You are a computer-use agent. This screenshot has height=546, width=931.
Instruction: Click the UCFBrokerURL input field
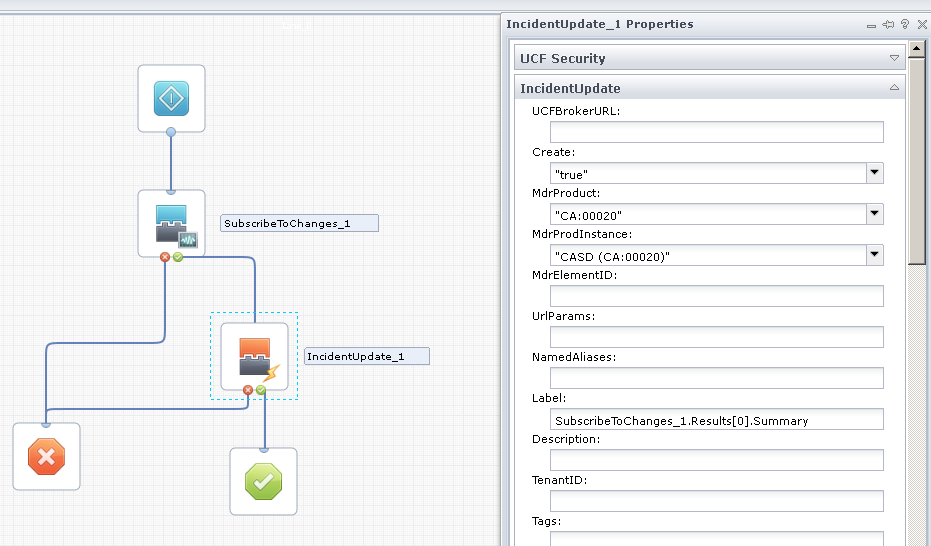pyautogui.click(x=716, y=132)
